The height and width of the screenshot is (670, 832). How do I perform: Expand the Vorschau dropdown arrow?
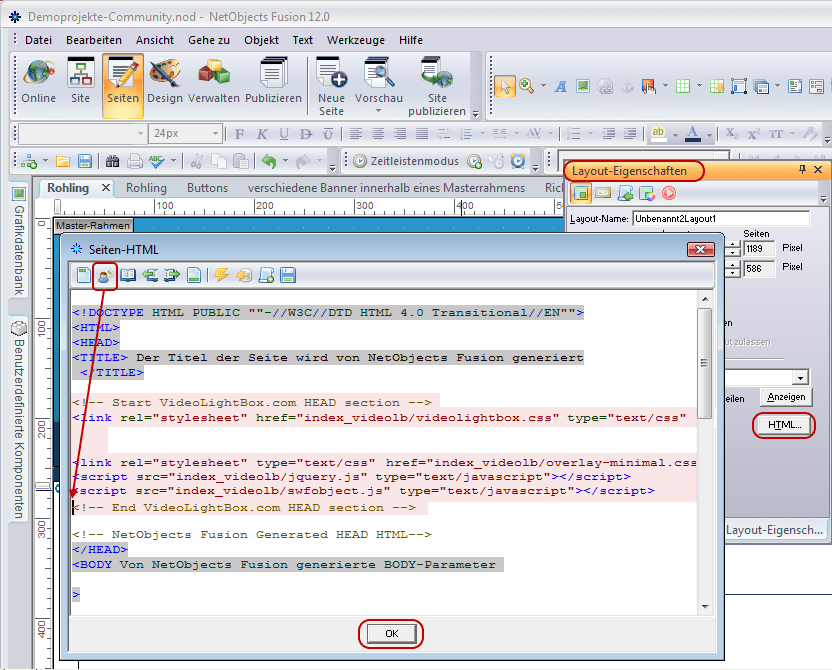[378, 111]
